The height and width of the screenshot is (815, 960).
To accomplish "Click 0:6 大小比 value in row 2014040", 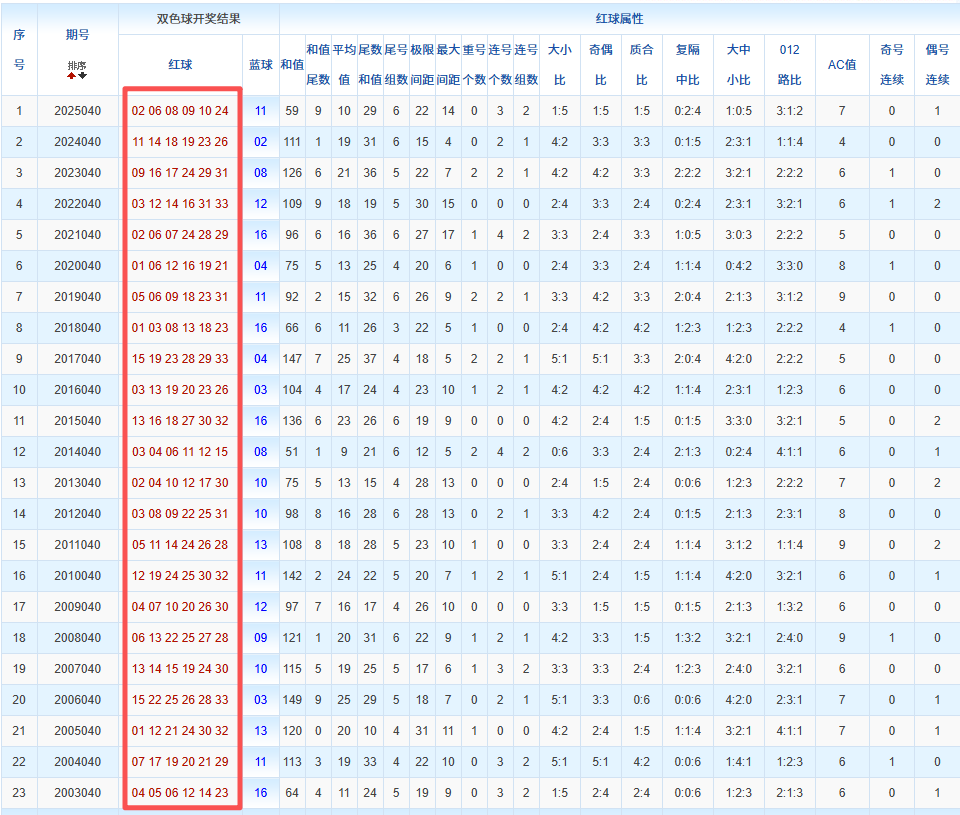I will [x=559, y=452].
